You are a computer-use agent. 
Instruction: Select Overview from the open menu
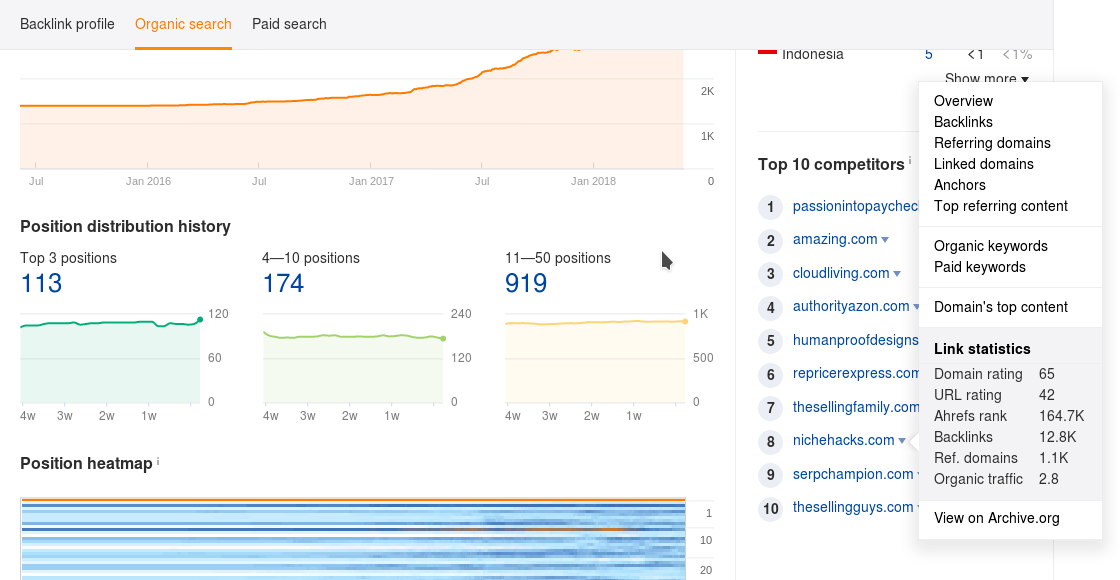[x=963, y=100]
